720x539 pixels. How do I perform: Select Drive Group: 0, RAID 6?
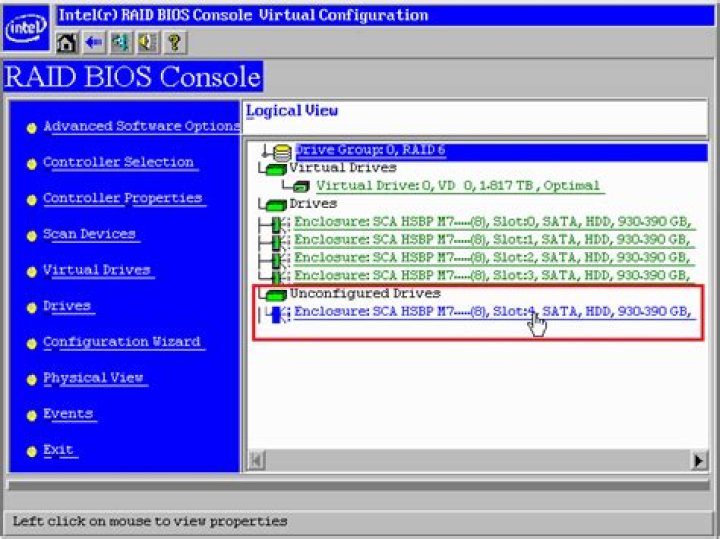pyautogui.click(x=371, y=150)
